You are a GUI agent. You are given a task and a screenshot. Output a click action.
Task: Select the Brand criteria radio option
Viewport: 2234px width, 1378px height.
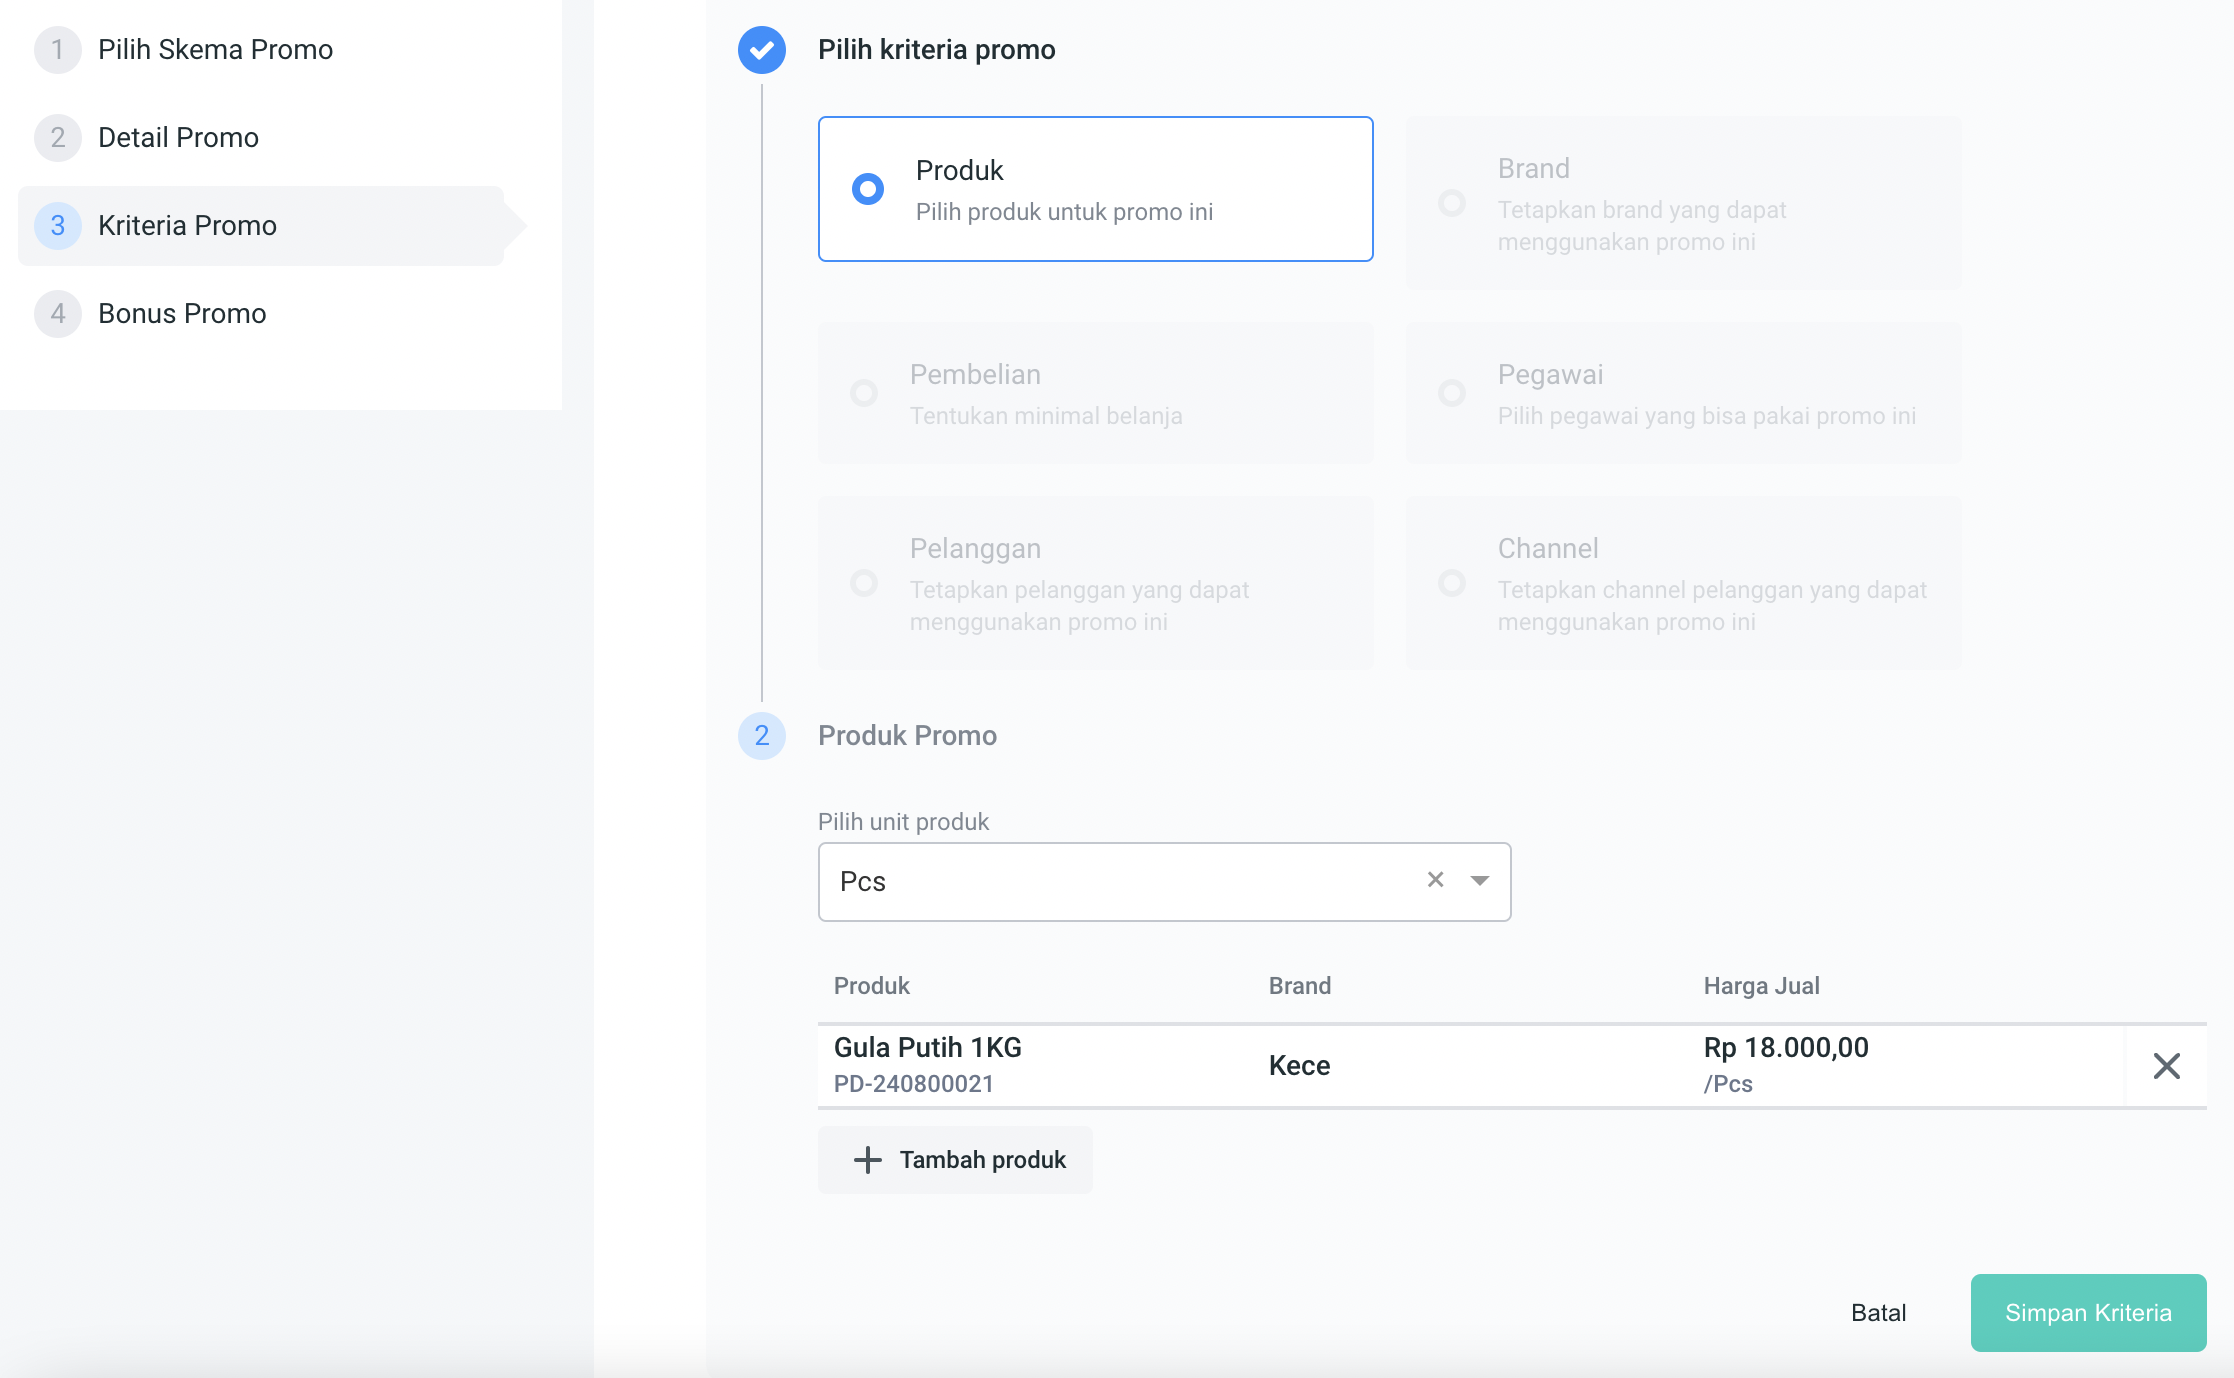pos(1452,204)
